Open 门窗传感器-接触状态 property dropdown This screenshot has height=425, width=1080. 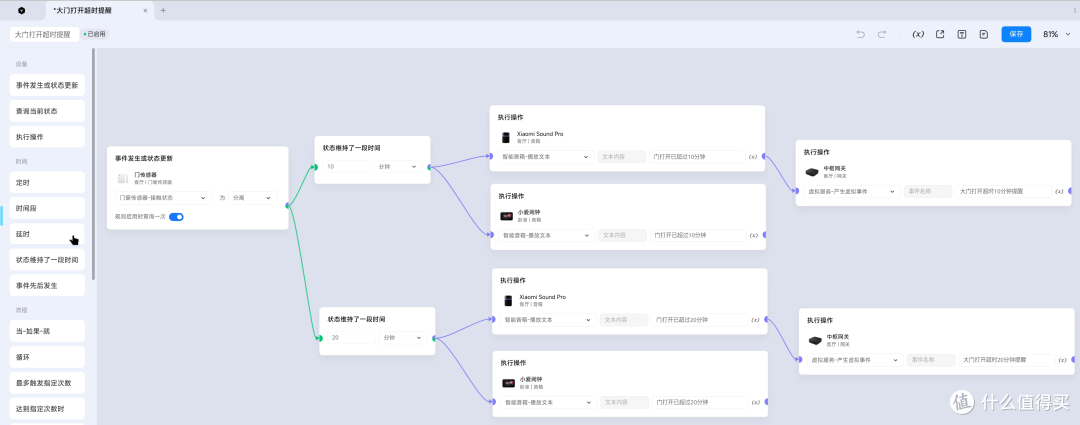(163, 198)
